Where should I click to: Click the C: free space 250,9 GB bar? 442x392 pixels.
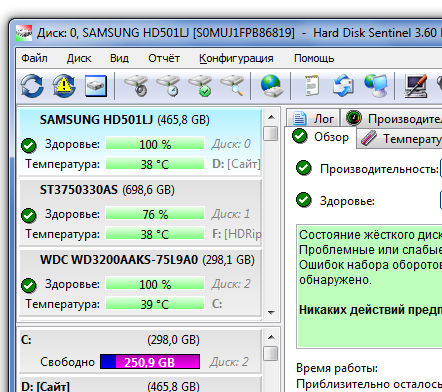(150, 362)
